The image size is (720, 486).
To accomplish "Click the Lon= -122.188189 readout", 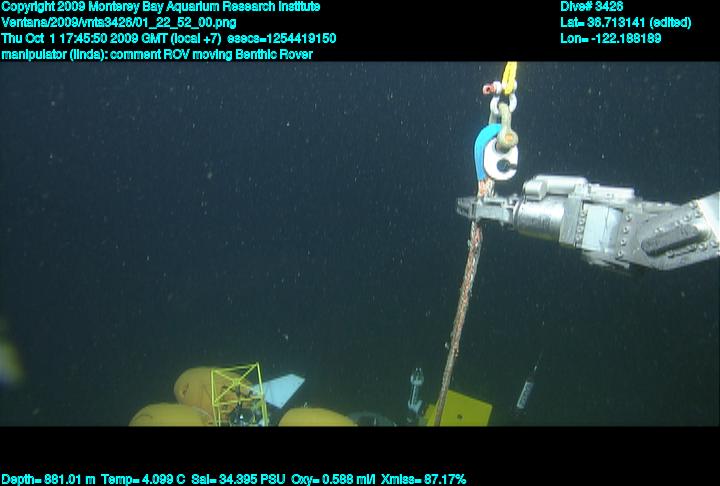I will tap(611, 38).
